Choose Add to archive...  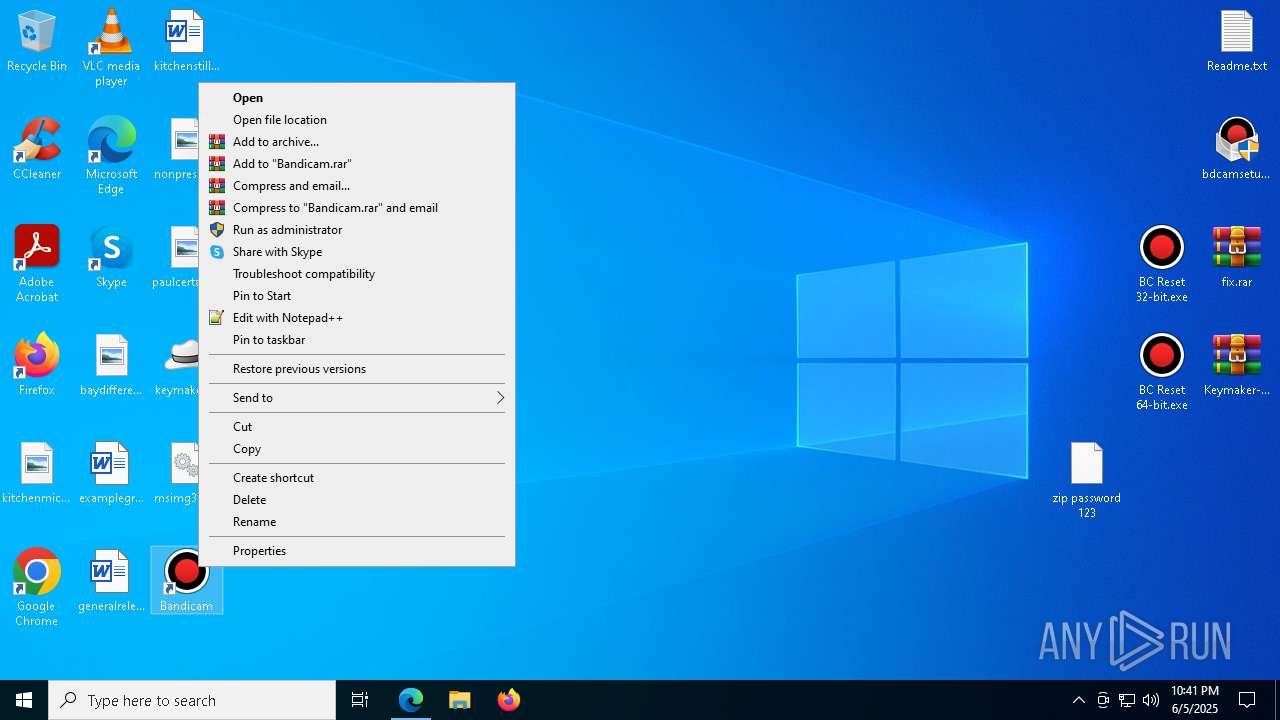point(357,142)
